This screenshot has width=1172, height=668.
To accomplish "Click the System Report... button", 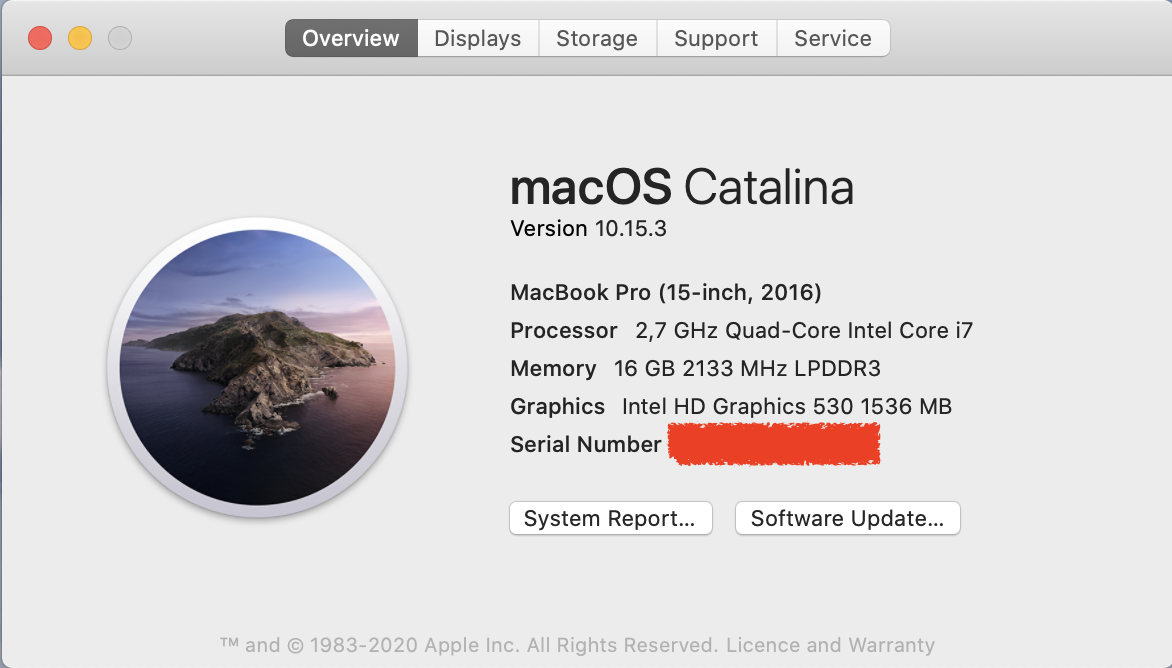I will click(x=610, y=518).
